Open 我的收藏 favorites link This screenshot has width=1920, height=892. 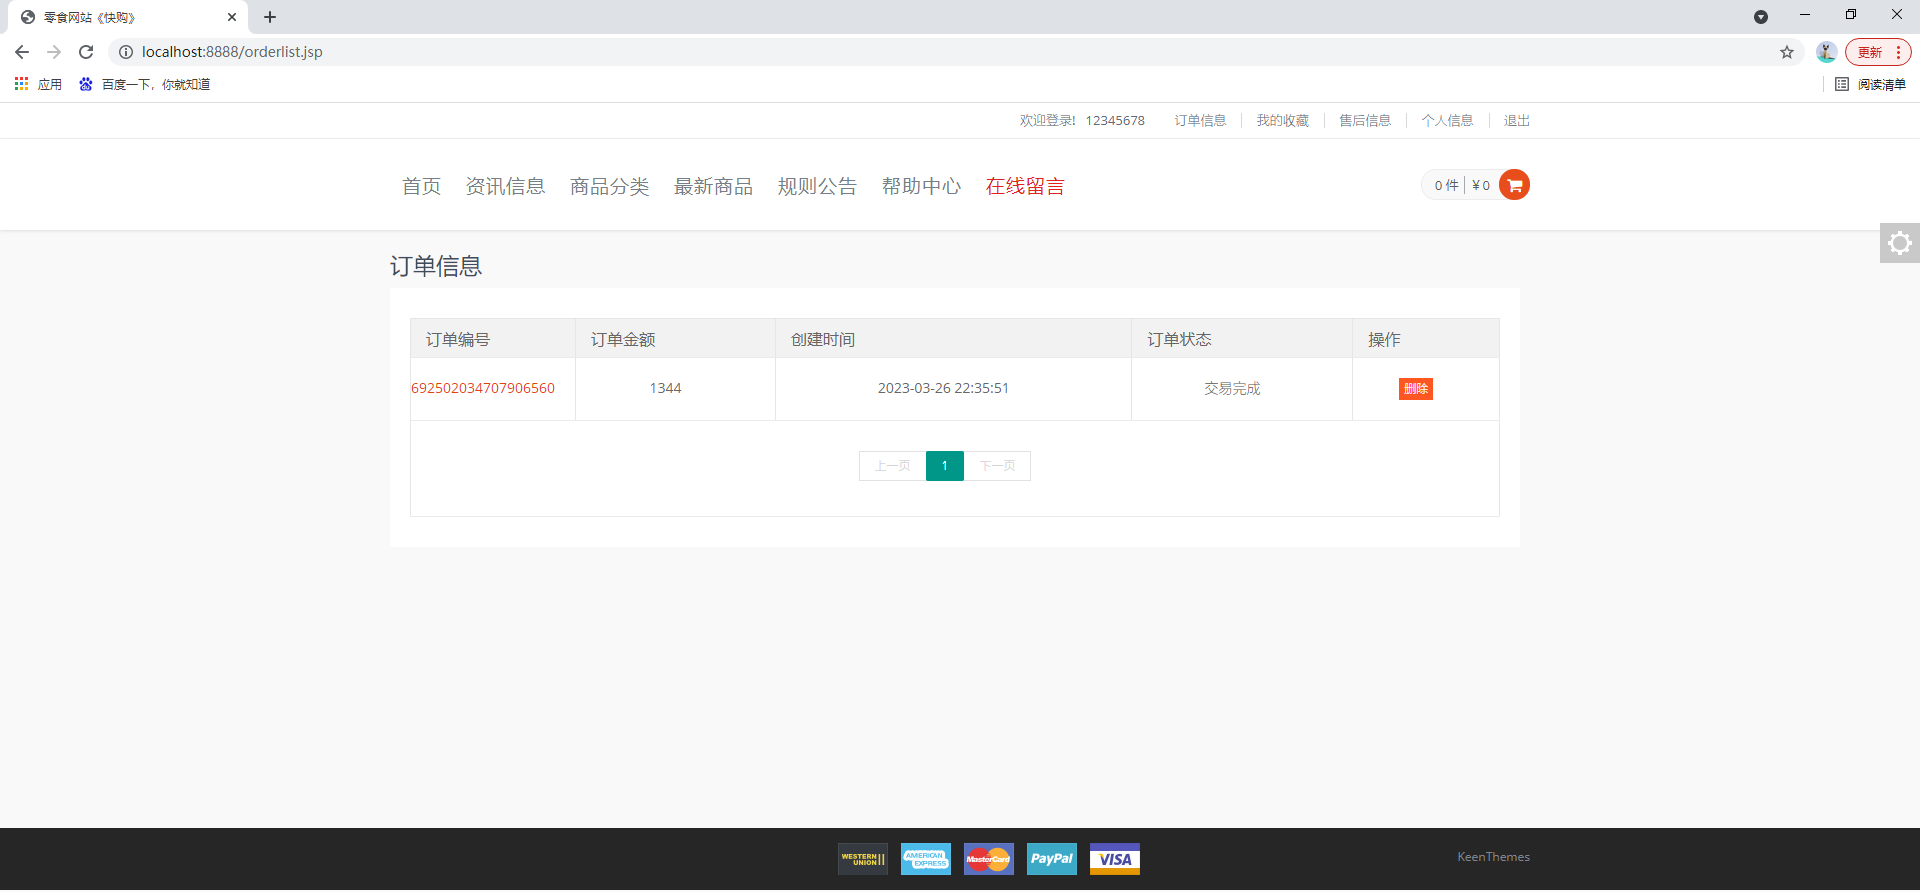[x=1283, y=121]
